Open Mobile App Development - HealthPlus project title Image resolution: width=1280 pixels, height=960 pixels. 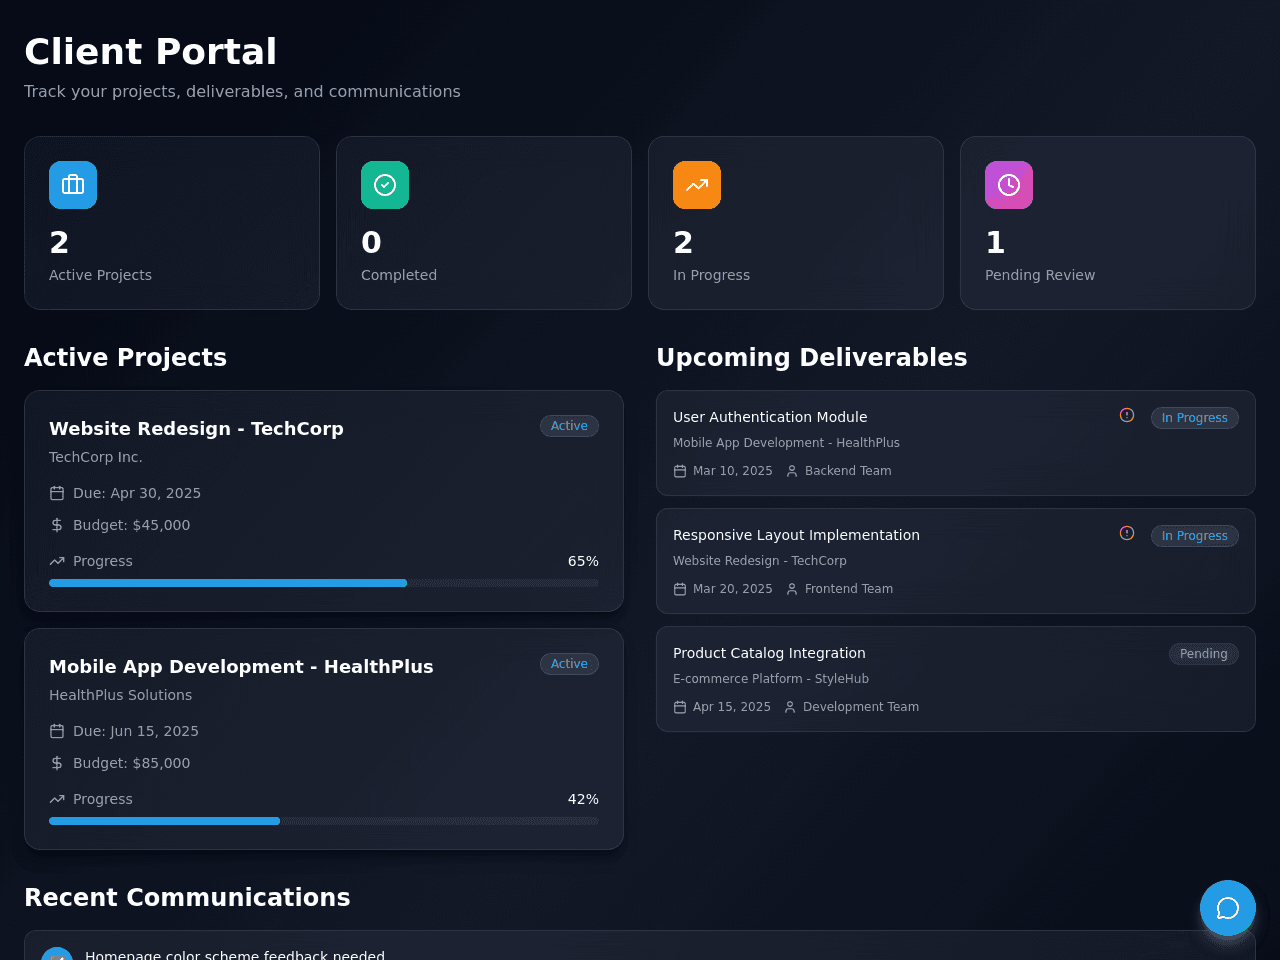click(x=241, y=667)
